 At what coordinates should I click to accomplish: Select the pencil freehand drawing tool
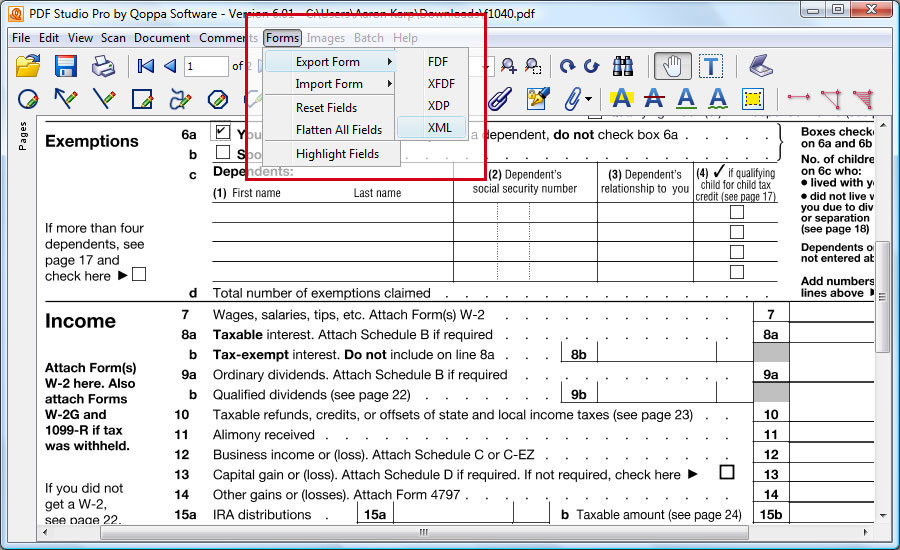[180, 99]
